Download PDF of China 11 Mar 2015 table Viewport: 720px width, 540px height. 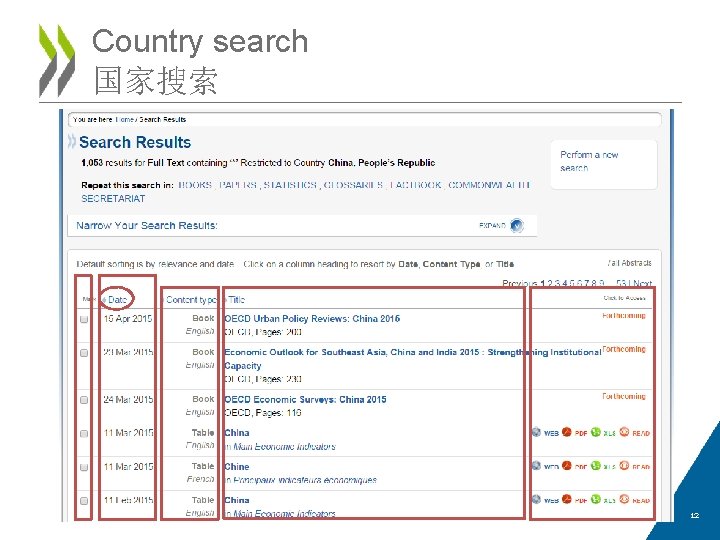574,433
